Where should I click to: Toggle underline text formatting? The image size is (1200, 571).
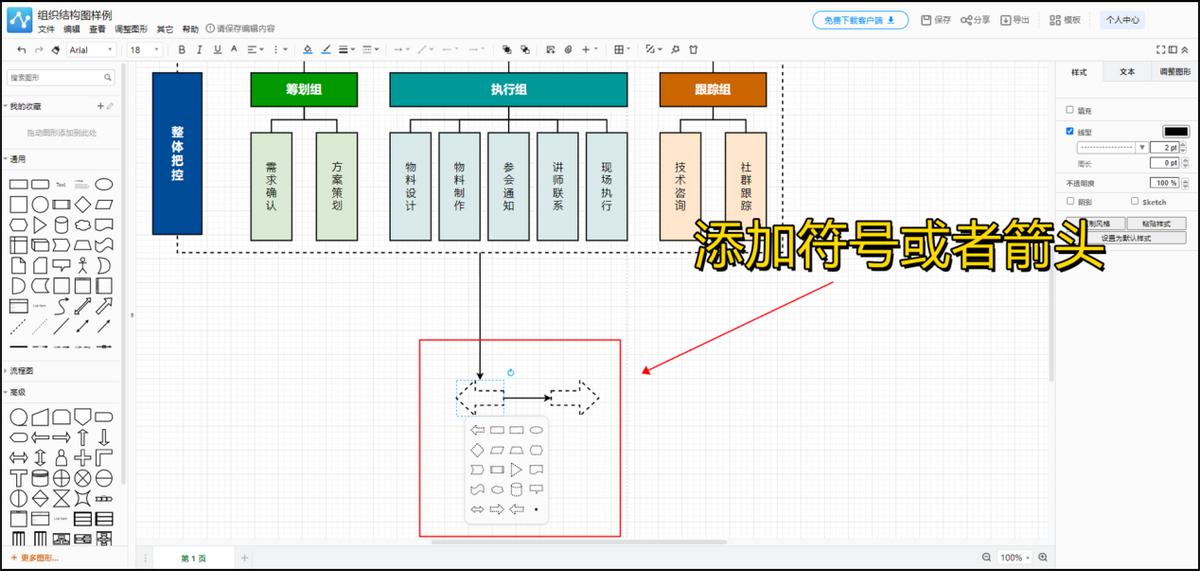(217, 49)
